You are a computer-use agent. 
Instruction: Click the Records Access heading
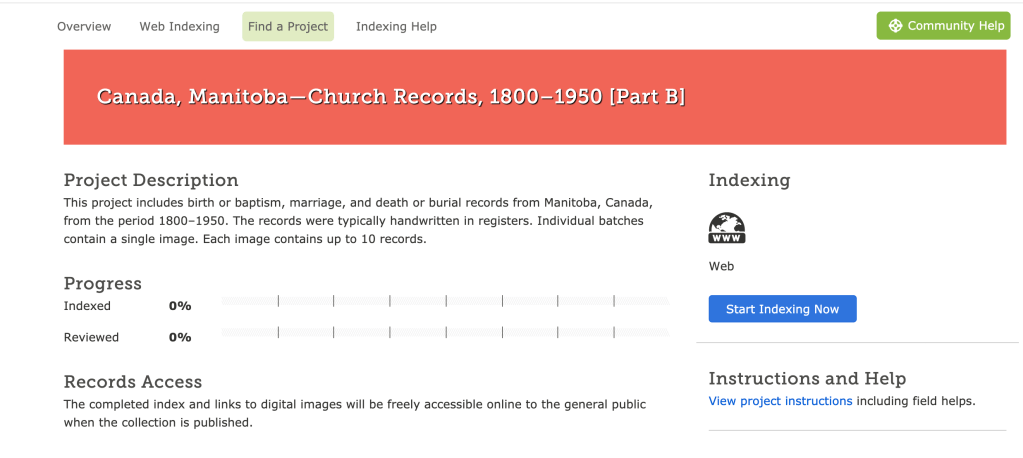point(133,382)
